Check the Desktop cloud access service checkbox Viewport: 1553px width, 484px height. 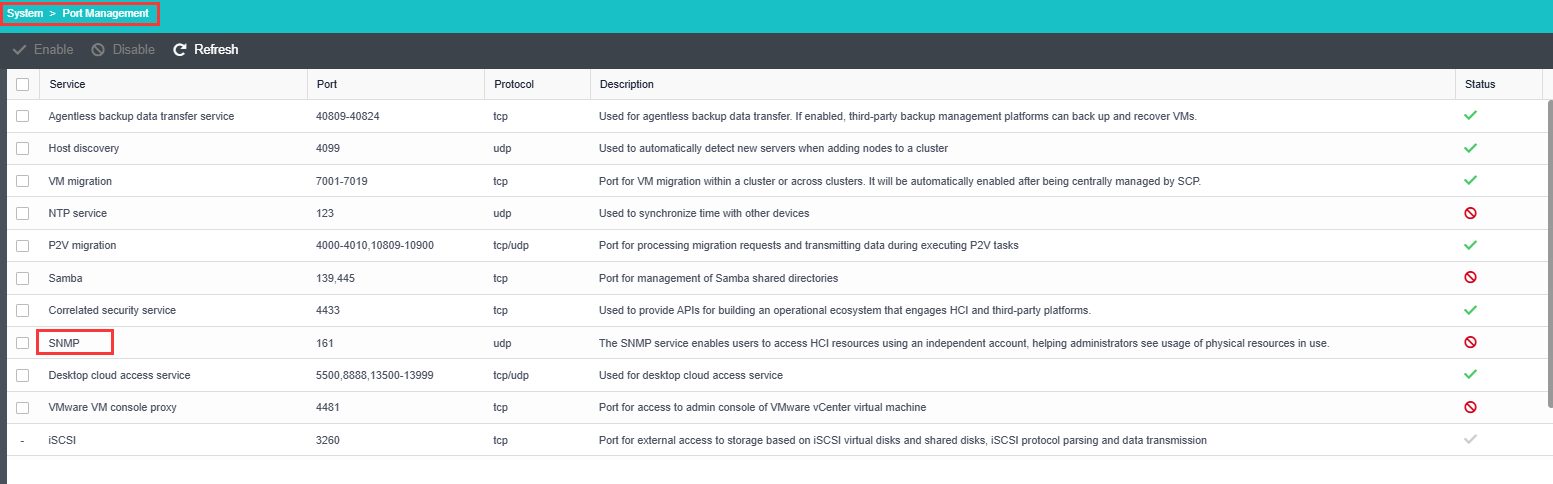[x=23, y=375]
